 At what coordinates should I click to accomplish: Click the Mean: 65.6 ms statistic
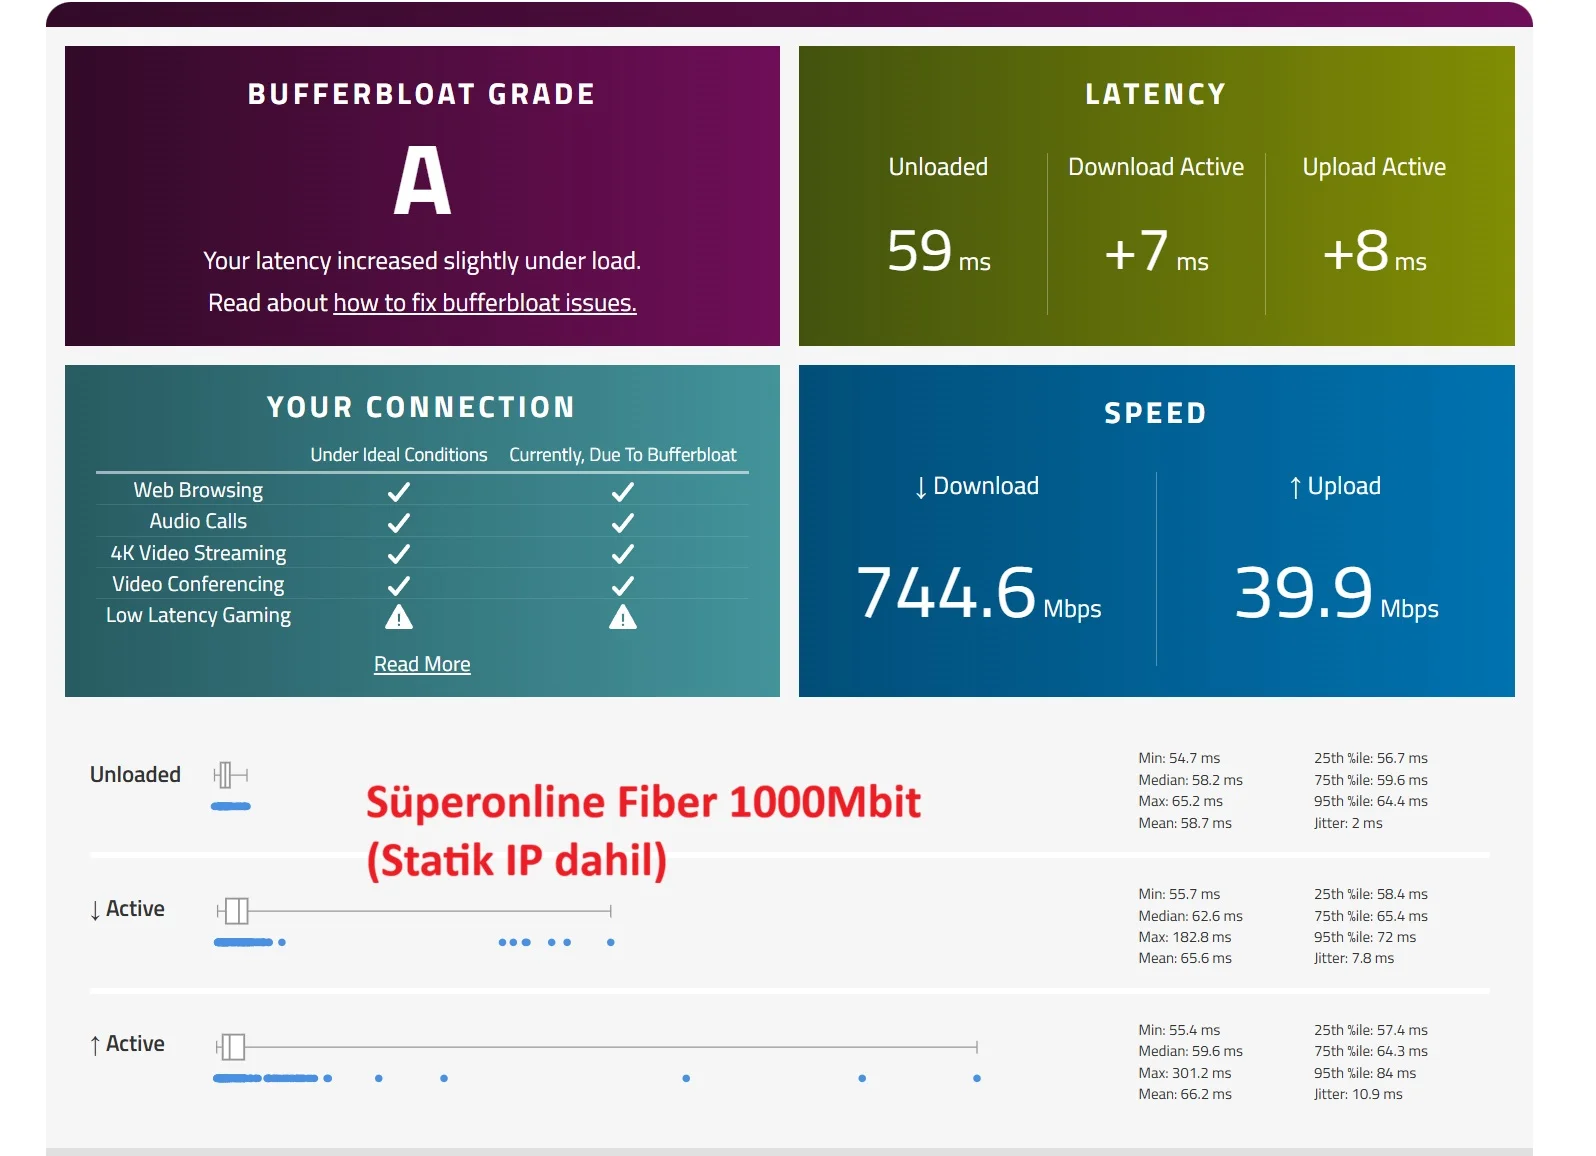tap(1185, 958)
